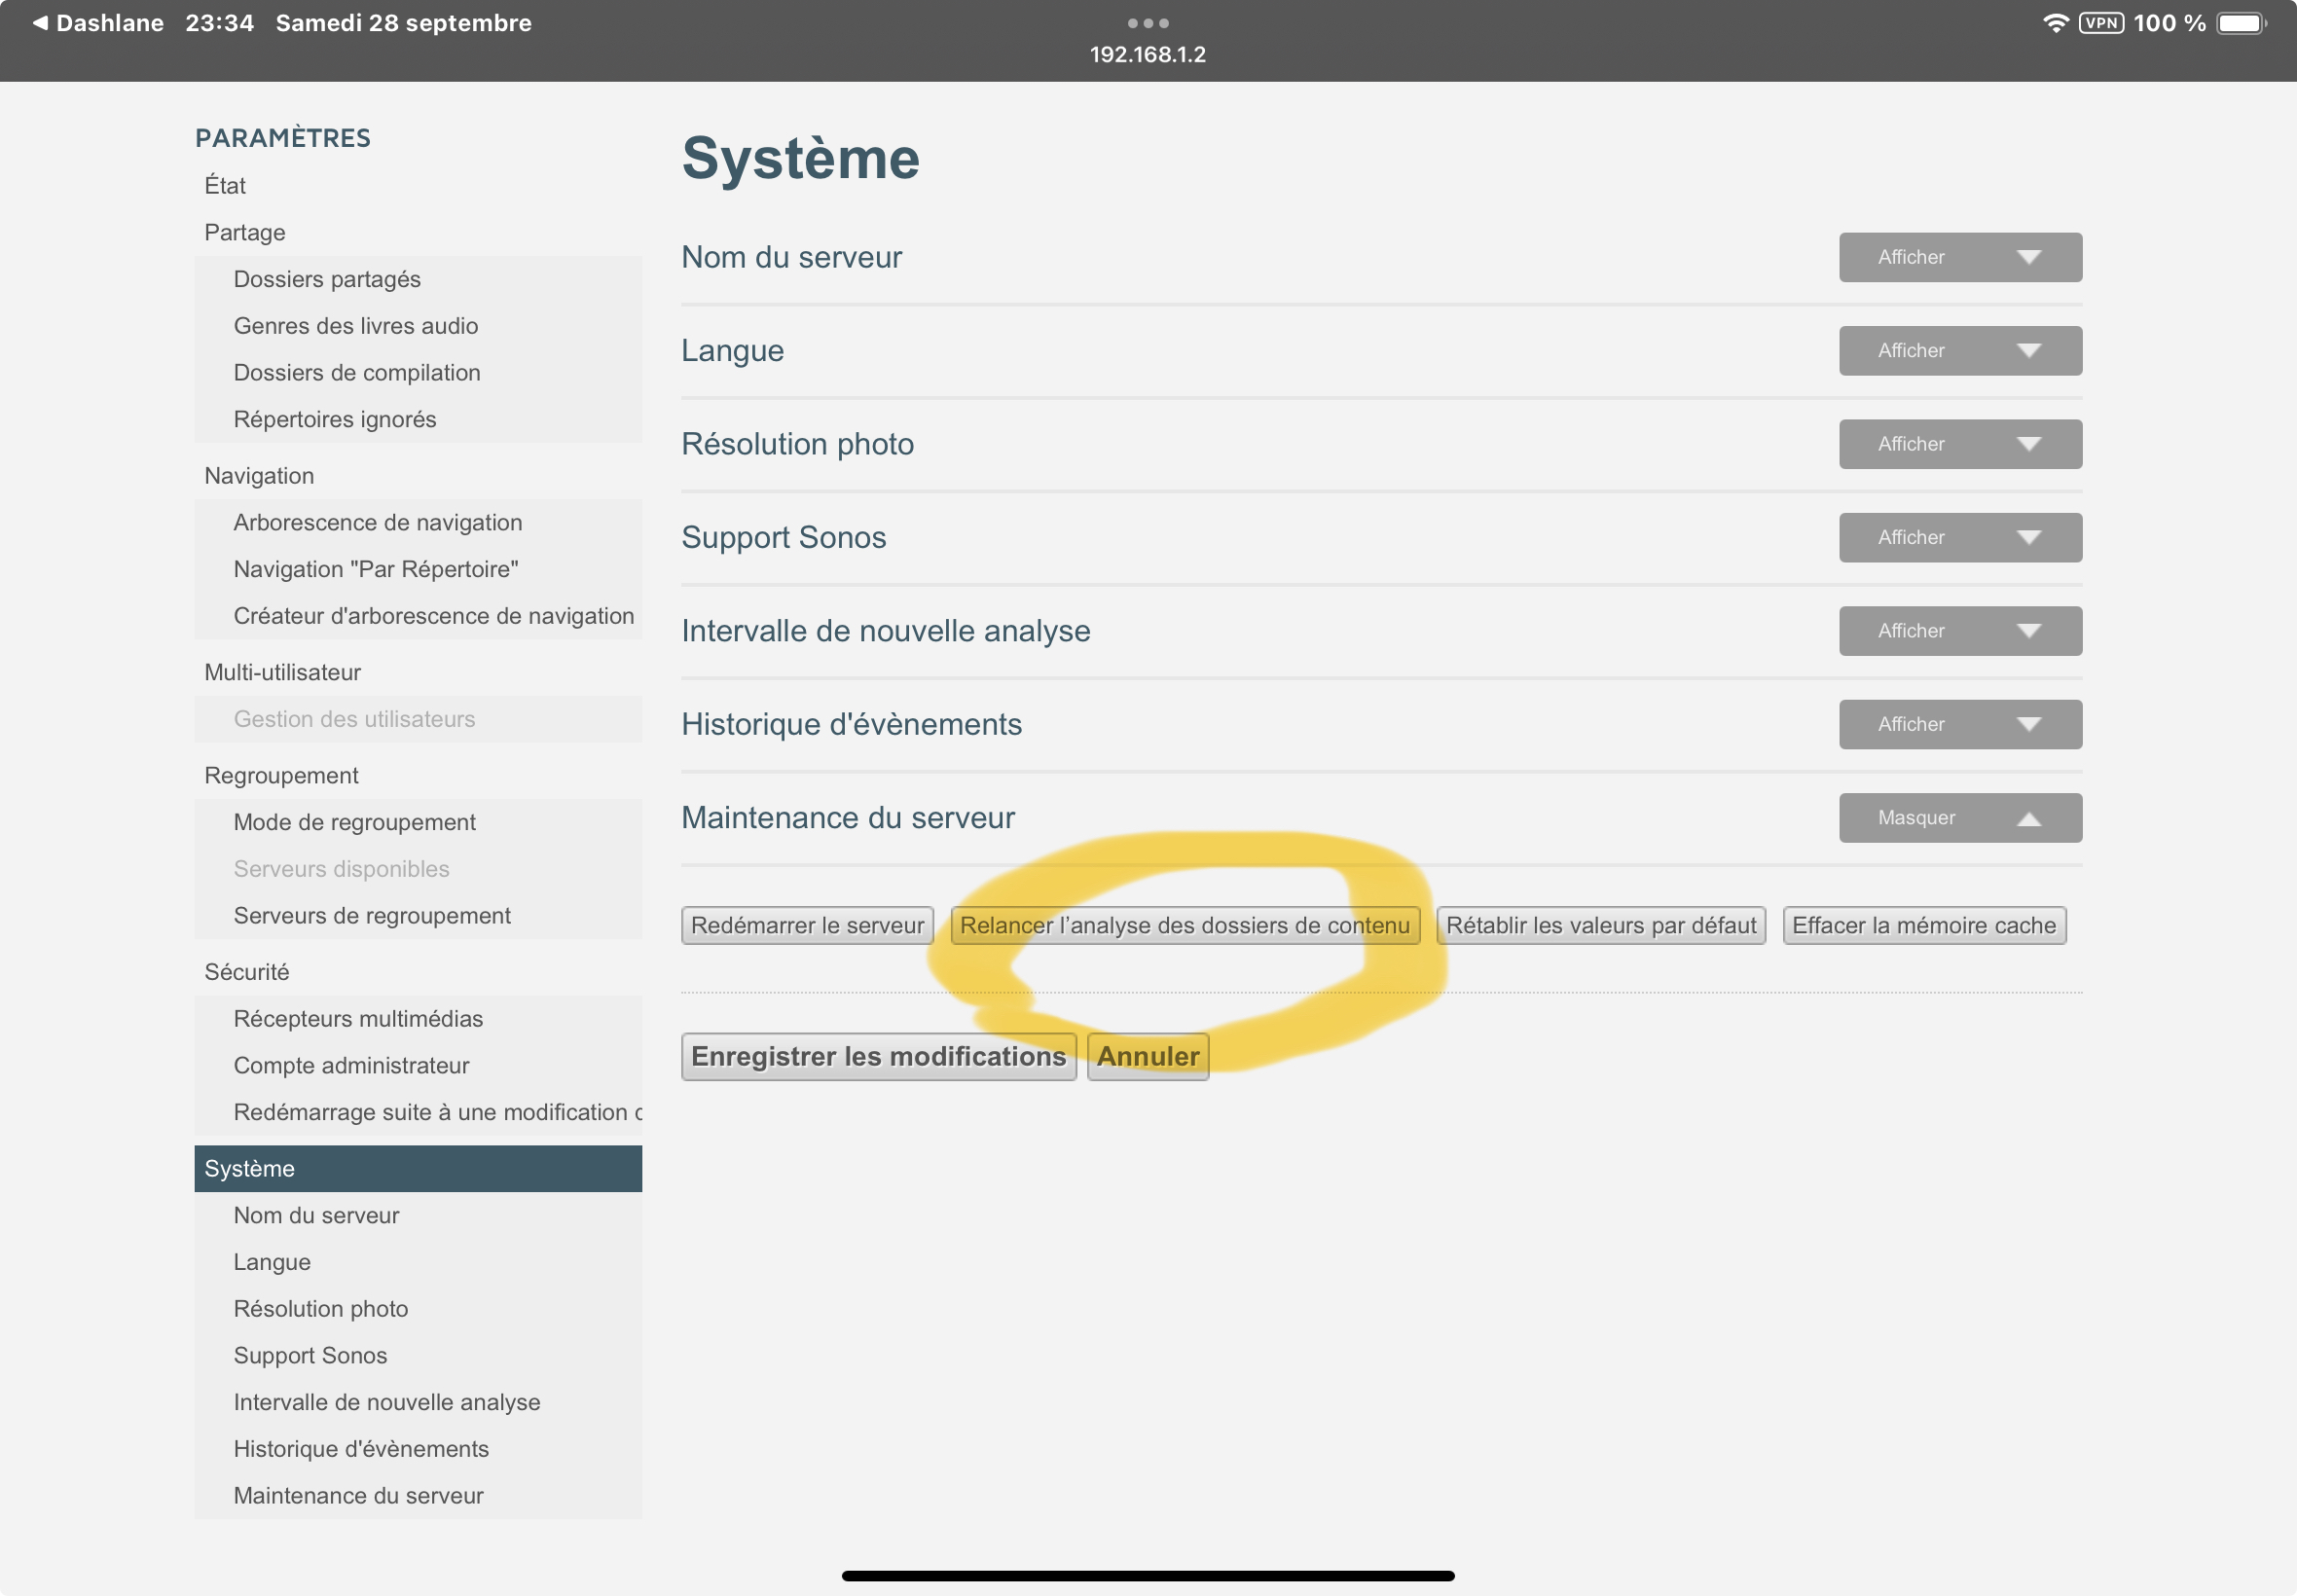Tap the VPN status icon
2297x1596 pixels.
(2100, 23)
